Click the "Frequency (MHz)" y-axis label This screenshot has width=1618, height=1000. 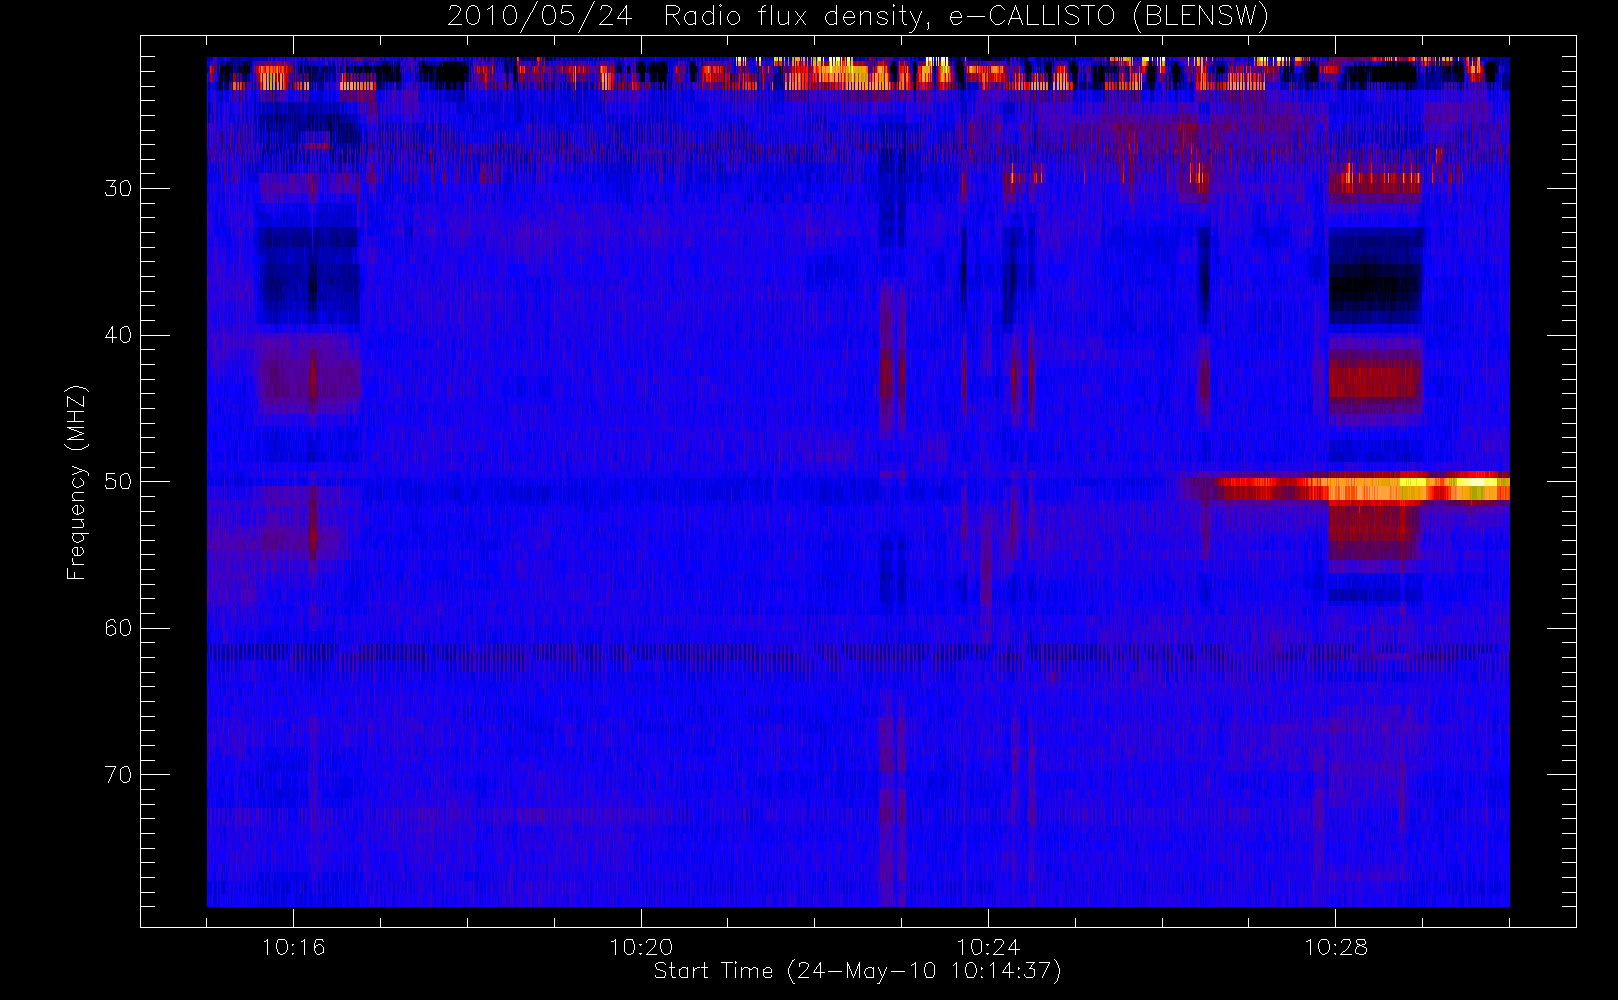[77, 482]
